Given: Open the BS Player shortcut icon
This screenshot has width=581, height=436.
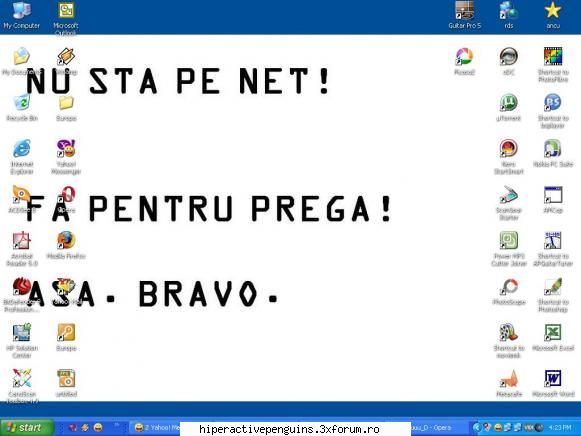Looking at the screenshot, I should (553, 110).
